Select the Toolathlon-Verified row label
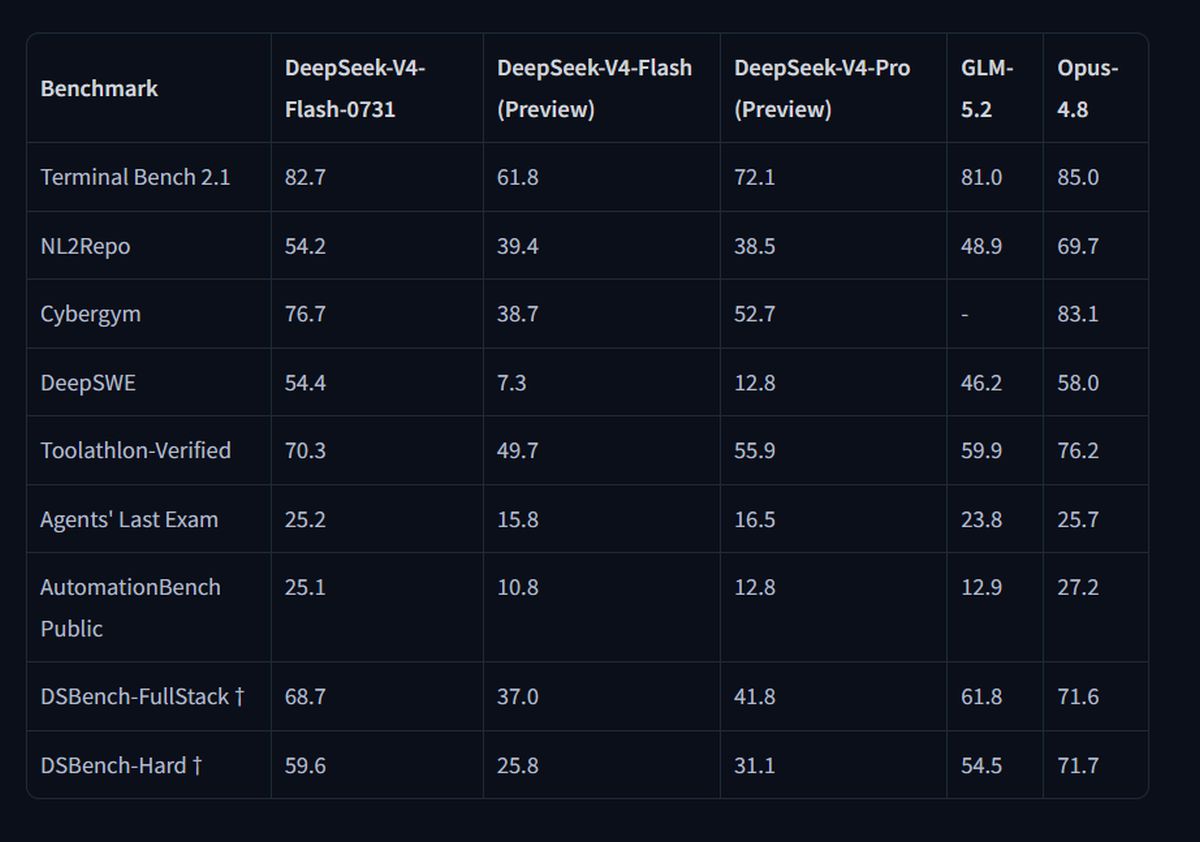The width and height of the screenshot is (1200, 842). tap(135, 451)
